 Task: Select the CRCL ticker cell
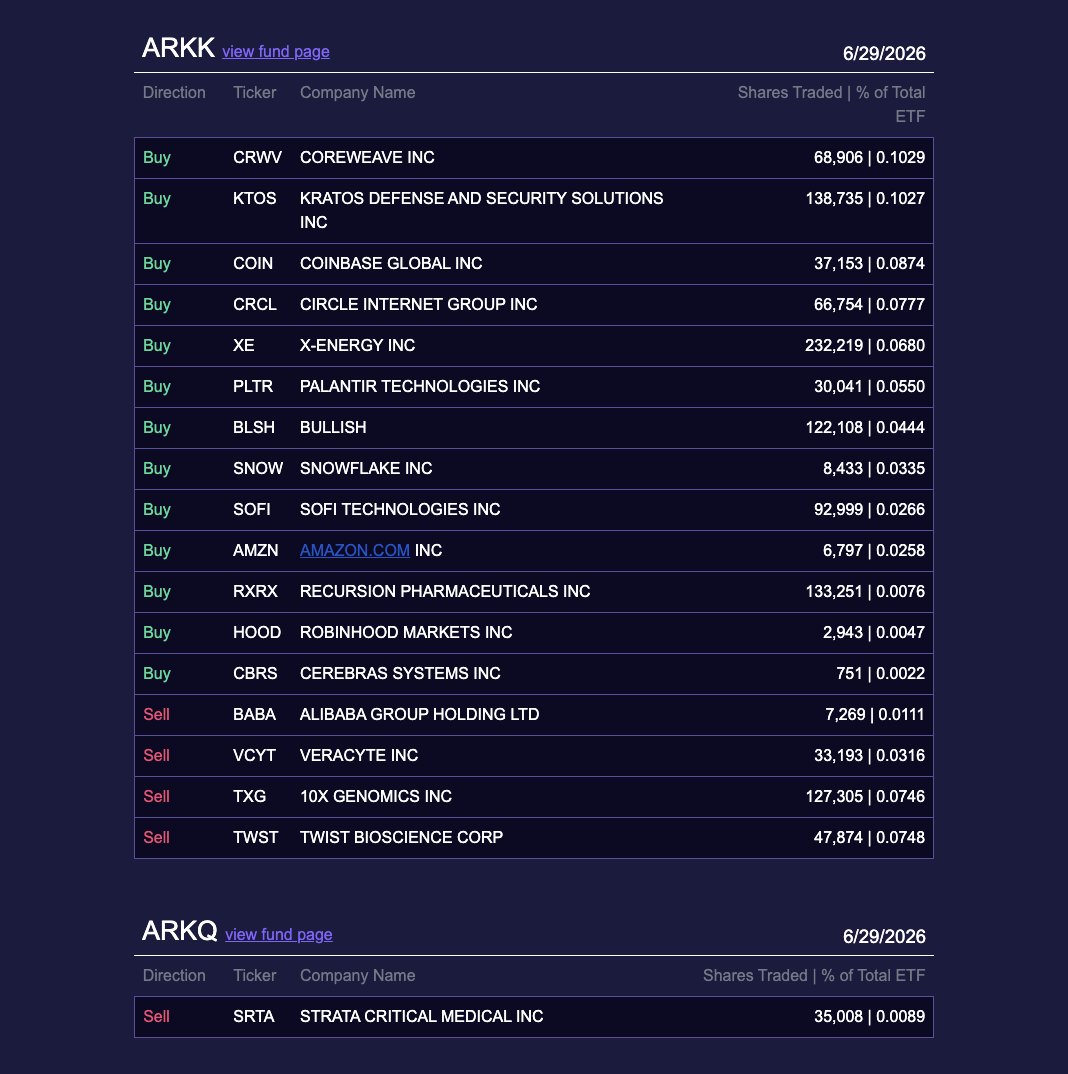tap(255, 305)
